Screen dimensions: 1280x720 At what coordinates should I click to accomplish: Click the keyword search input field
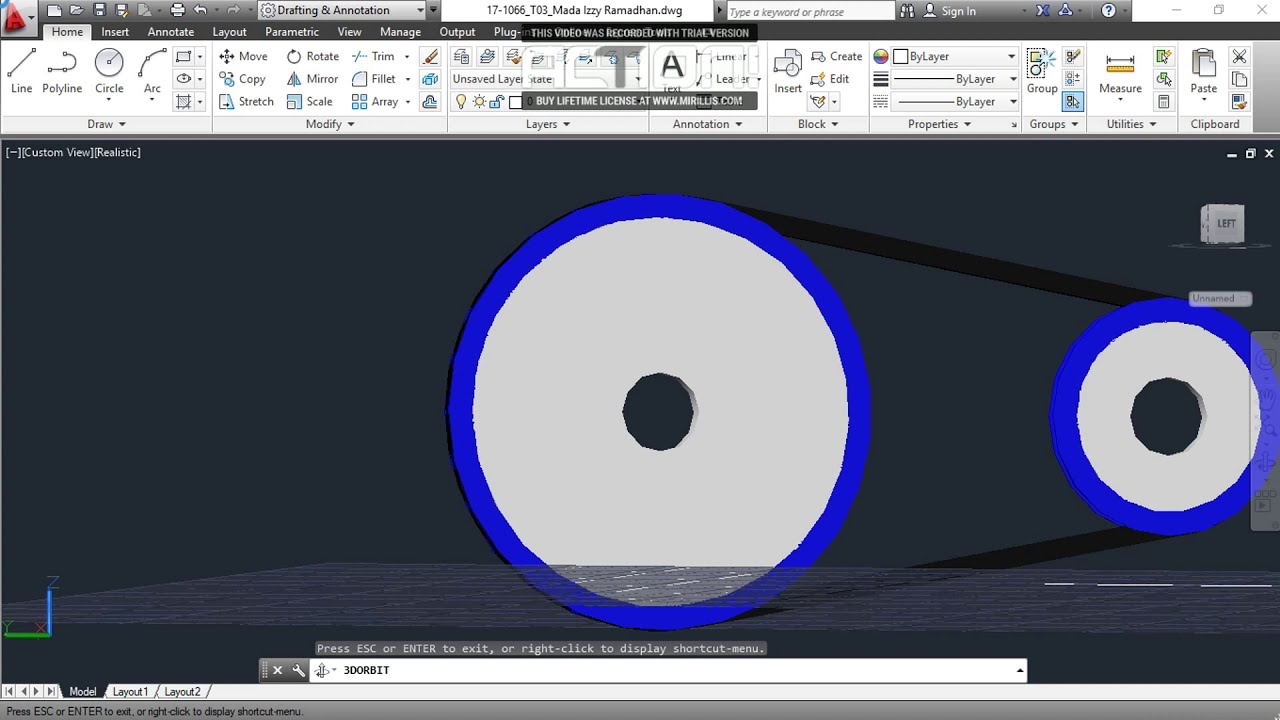(x=810, y=11)
